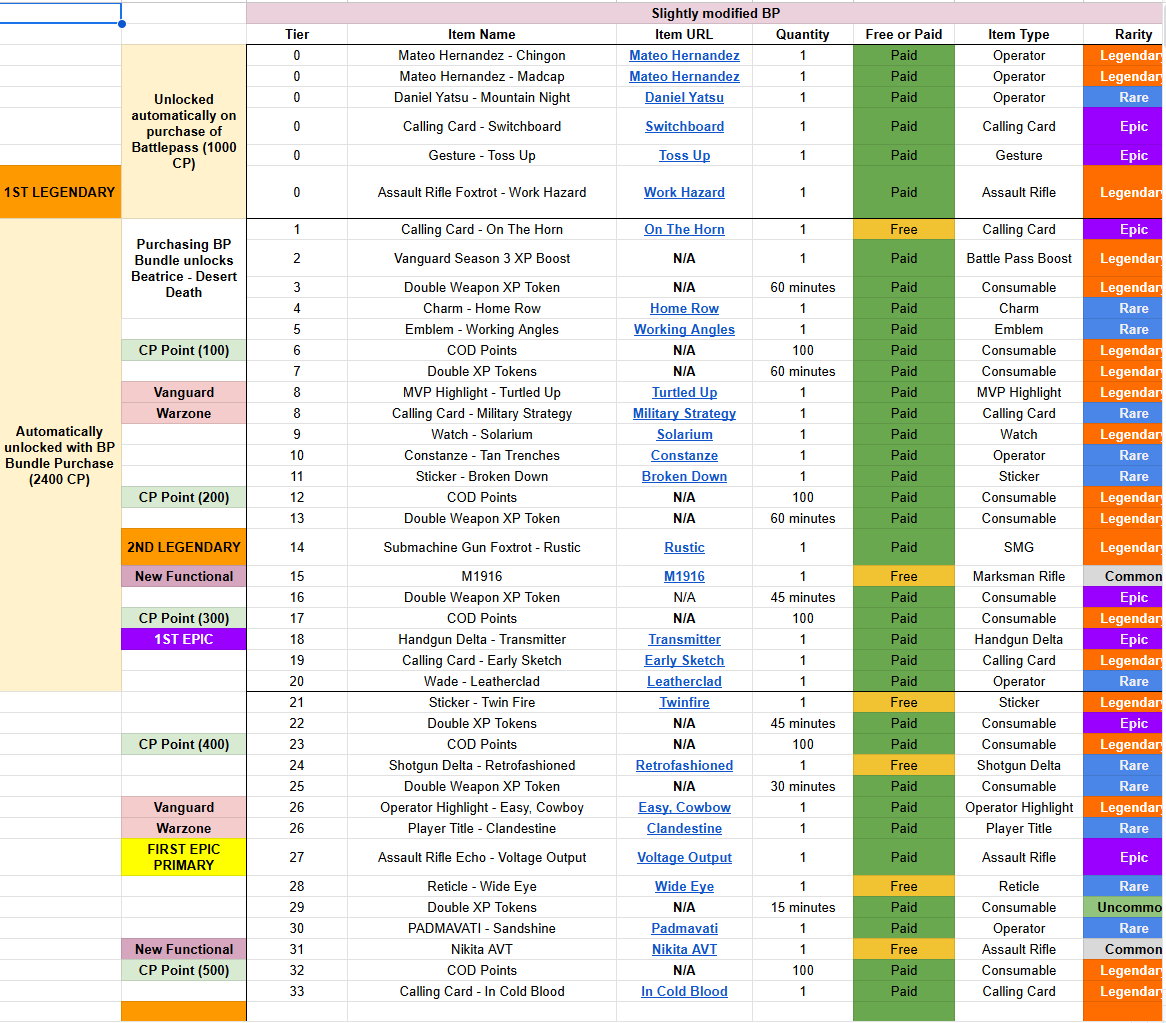Viewport: 1166px width, 1023px height.
Task: Open the Mateo Hernandez link in Madcap row
Action: [684, 77]
